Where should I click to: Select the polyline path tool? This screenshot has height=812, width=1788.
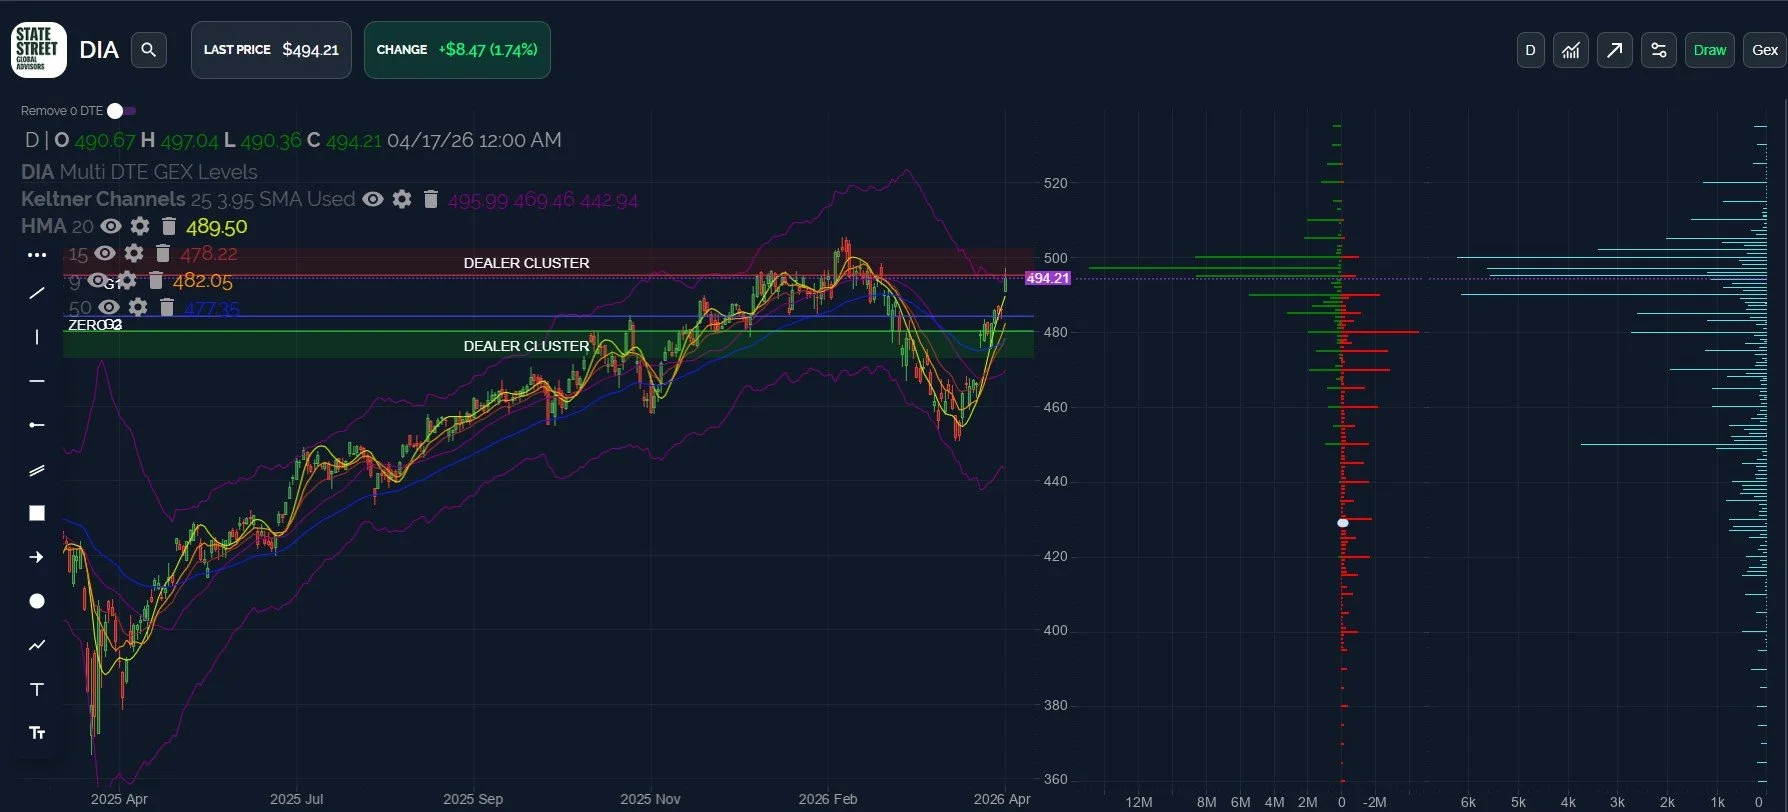37,645
